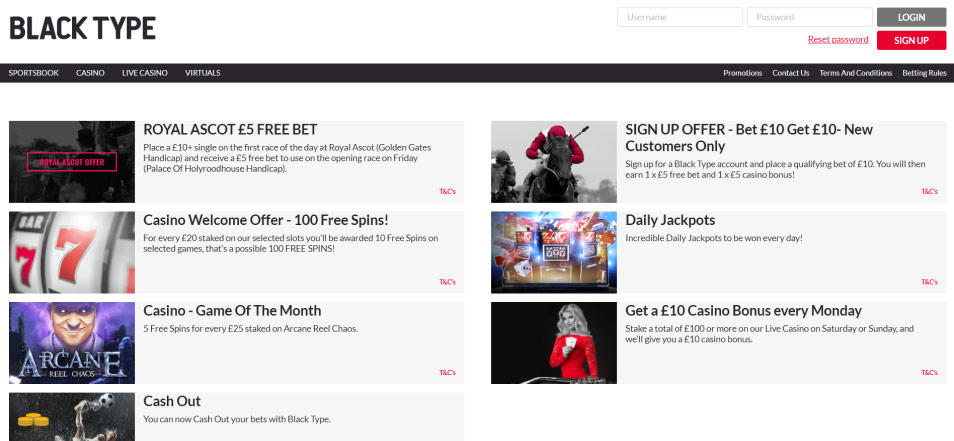Click the red SIGN UP button
The height and width of the screenshot is (441, 954).
point(911,40)
